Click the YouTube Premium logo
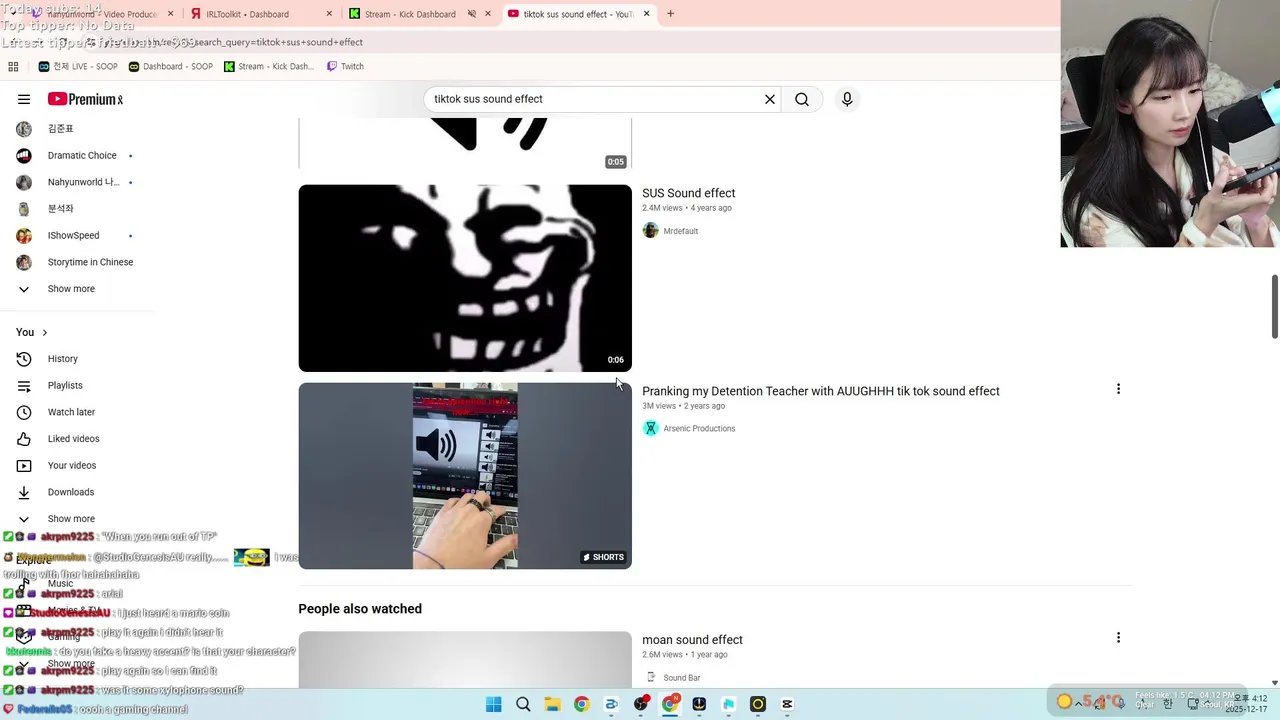The image size is (1280, 720). 85,99
